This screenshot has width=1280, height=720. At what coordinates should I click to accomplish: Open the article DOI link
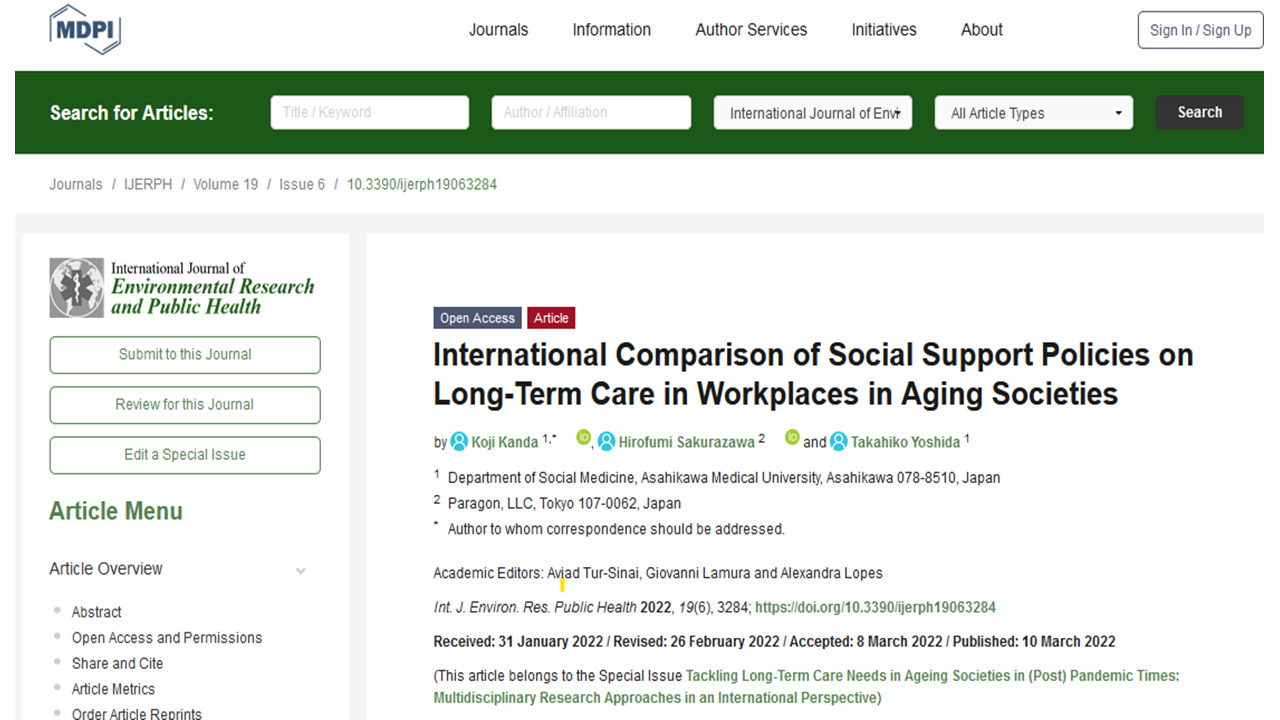coord(875,607)
